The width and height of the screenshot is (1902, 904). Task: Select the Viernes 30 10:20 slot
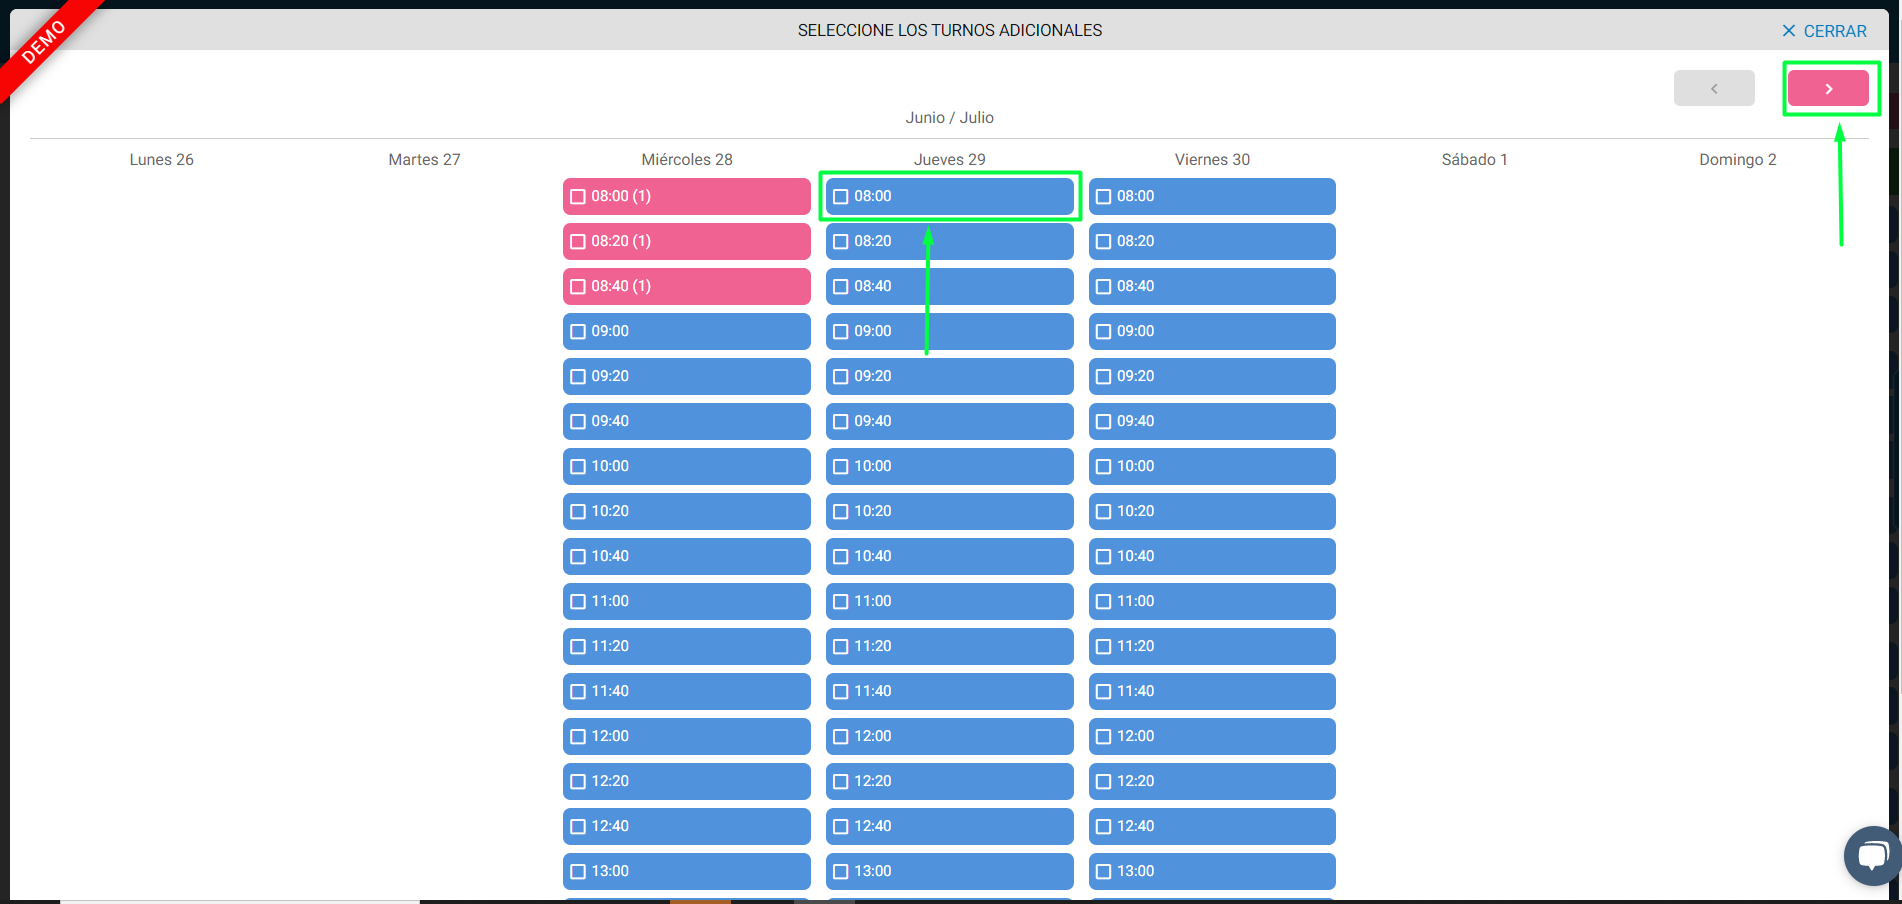pyautogui.click(x=1212, y=511)
